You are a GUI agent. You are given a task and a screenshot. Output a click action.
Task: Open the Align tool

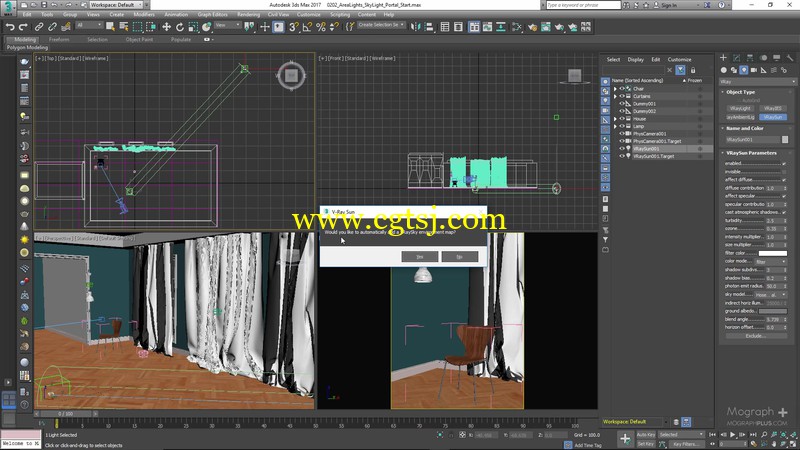(x=429, y=27)
